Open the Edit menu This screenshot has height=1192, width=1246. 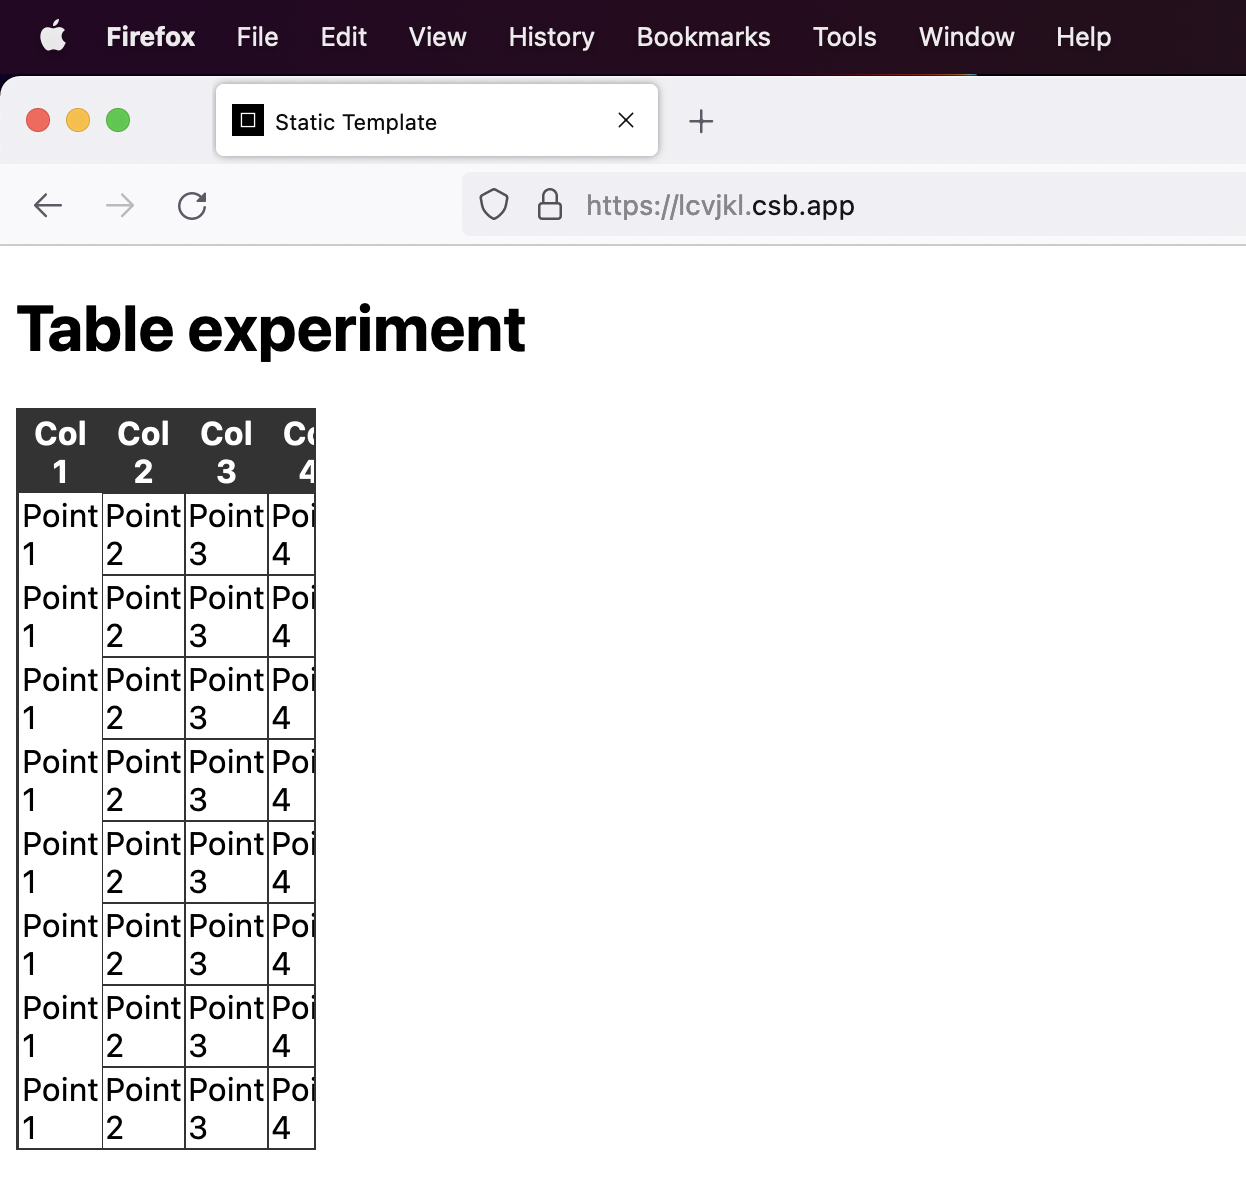[344, 37]
